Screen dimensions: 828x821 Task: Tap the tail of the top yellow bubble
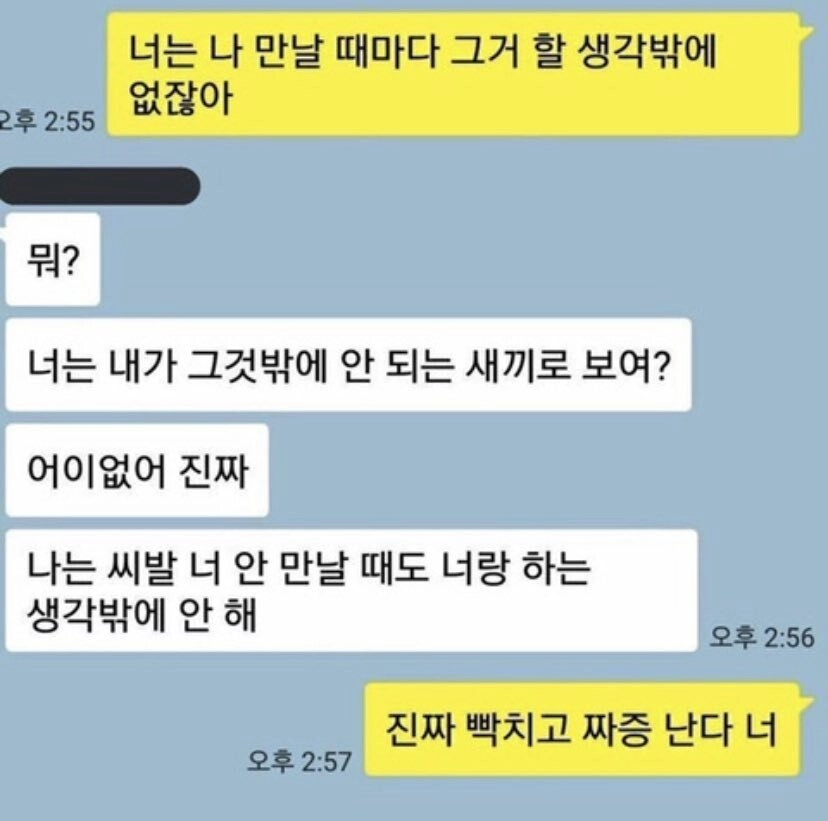pos(807,31)
